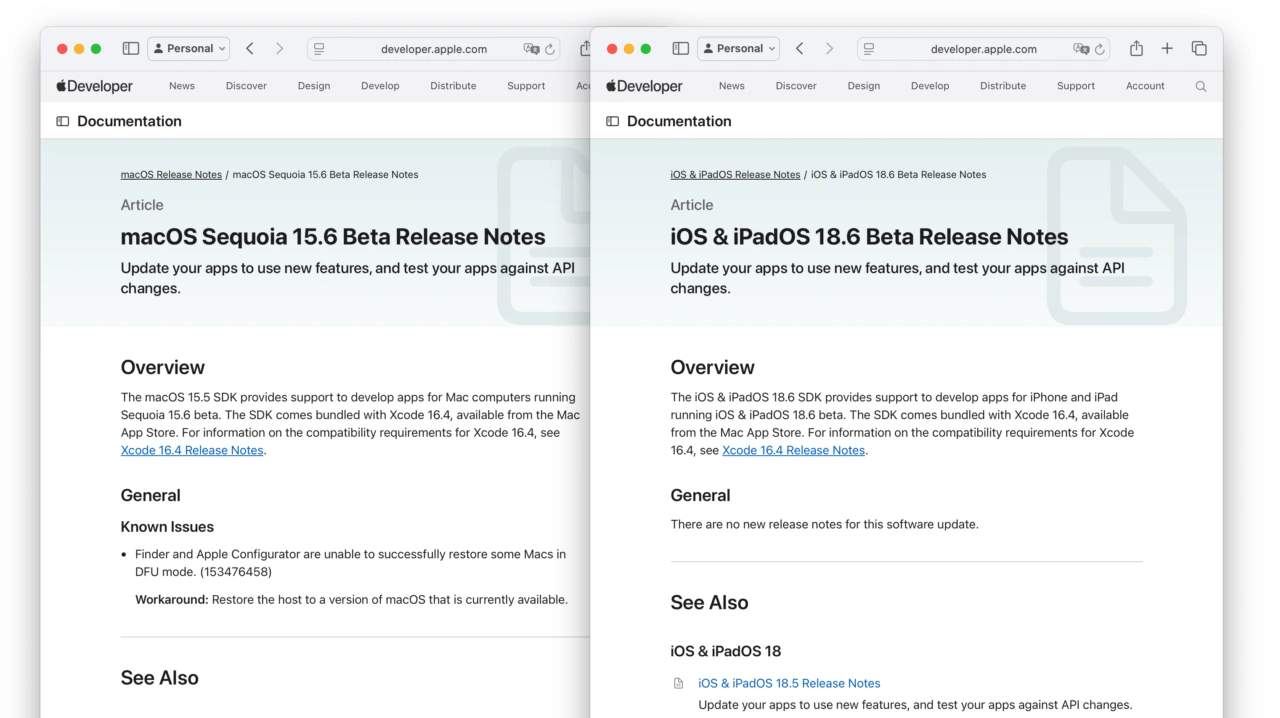Open new tab with plus icon
This screenshot has height=718, width=1280.
click(1167, 48)
